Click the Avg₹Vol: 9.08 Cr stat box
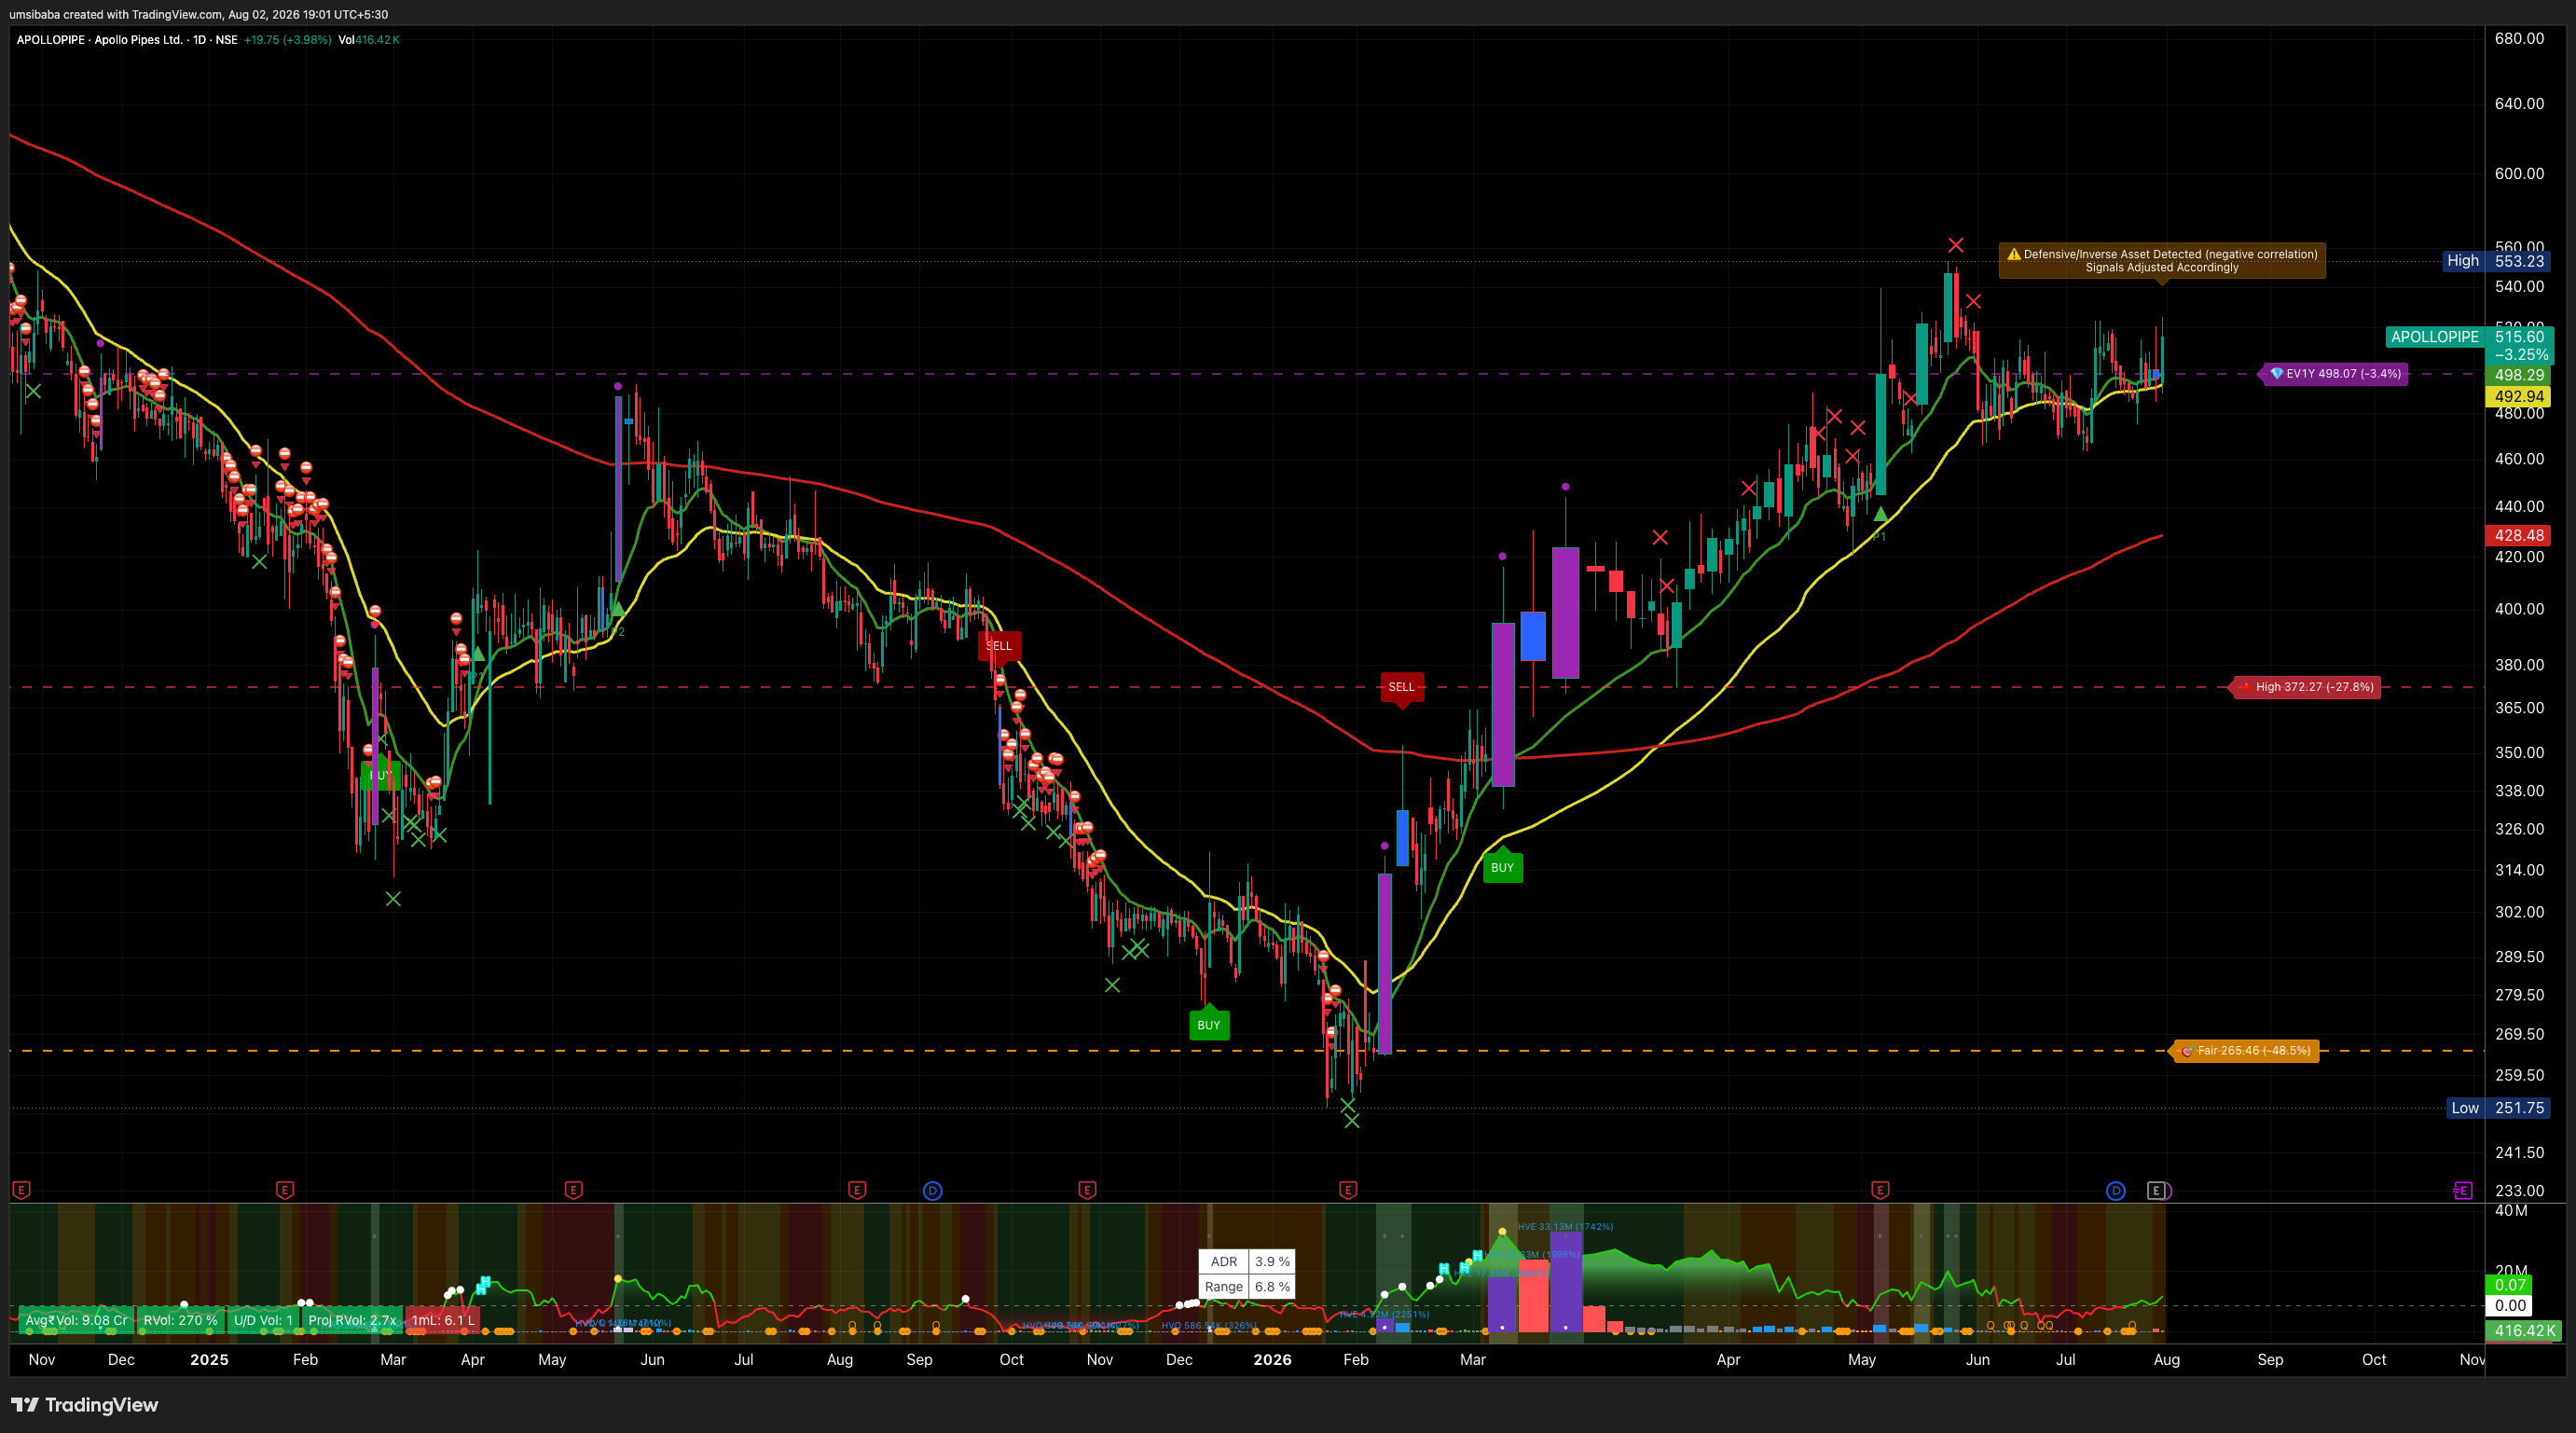2576x1433 pixels. click(76, 1320)
